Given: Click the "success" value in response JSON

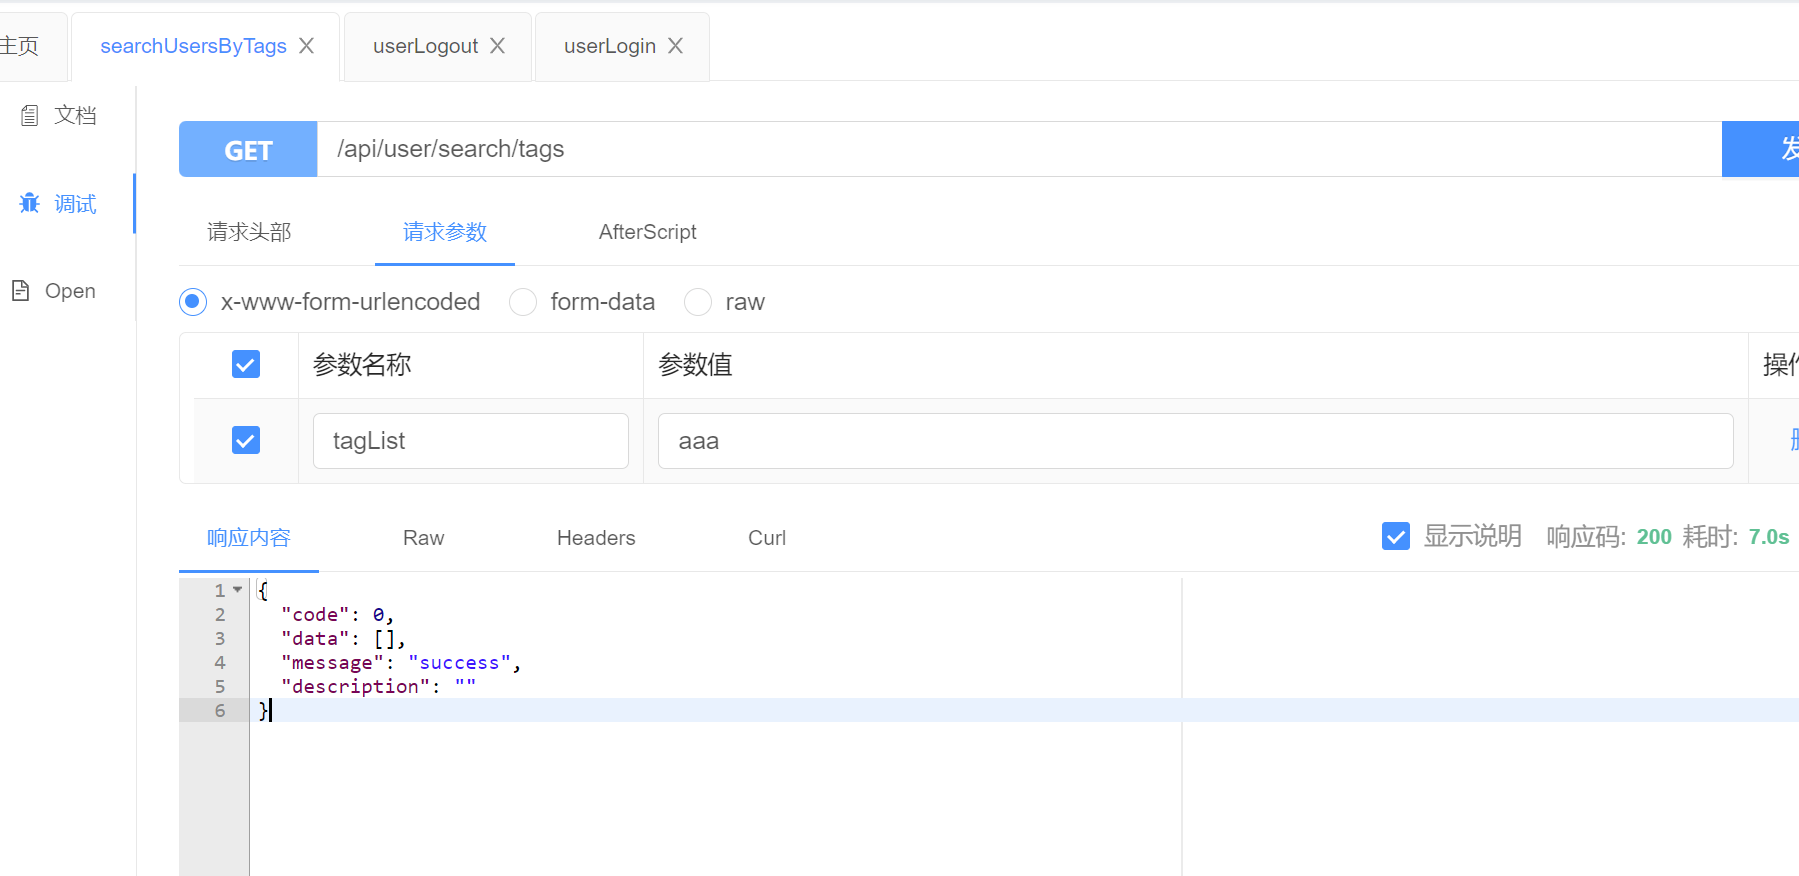Looking at the screenshot, I should tap(459, 662).
